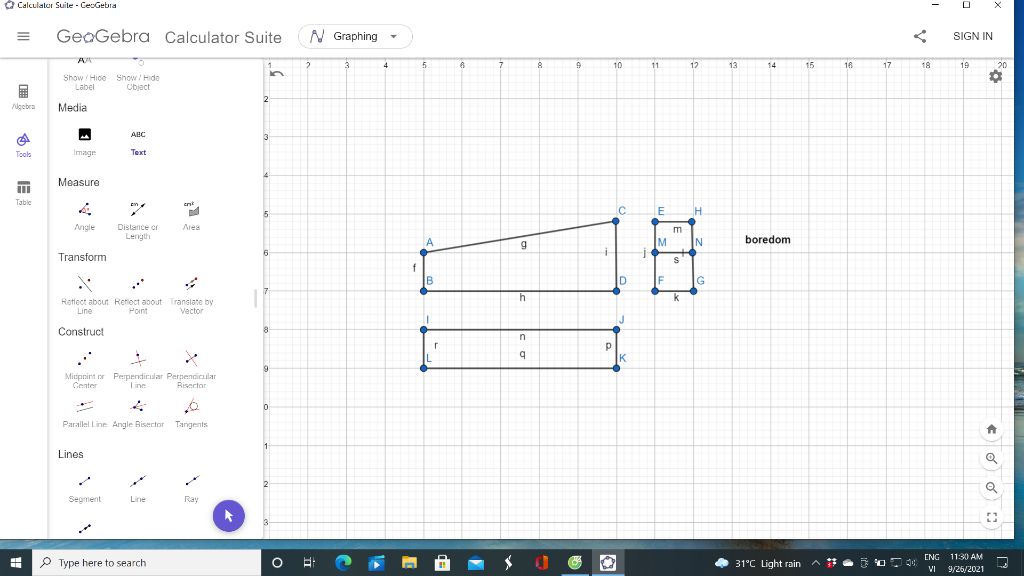Open graphics view settings gear
Image resolution: width=1024 pixels, height=576 pixels.
995,76
